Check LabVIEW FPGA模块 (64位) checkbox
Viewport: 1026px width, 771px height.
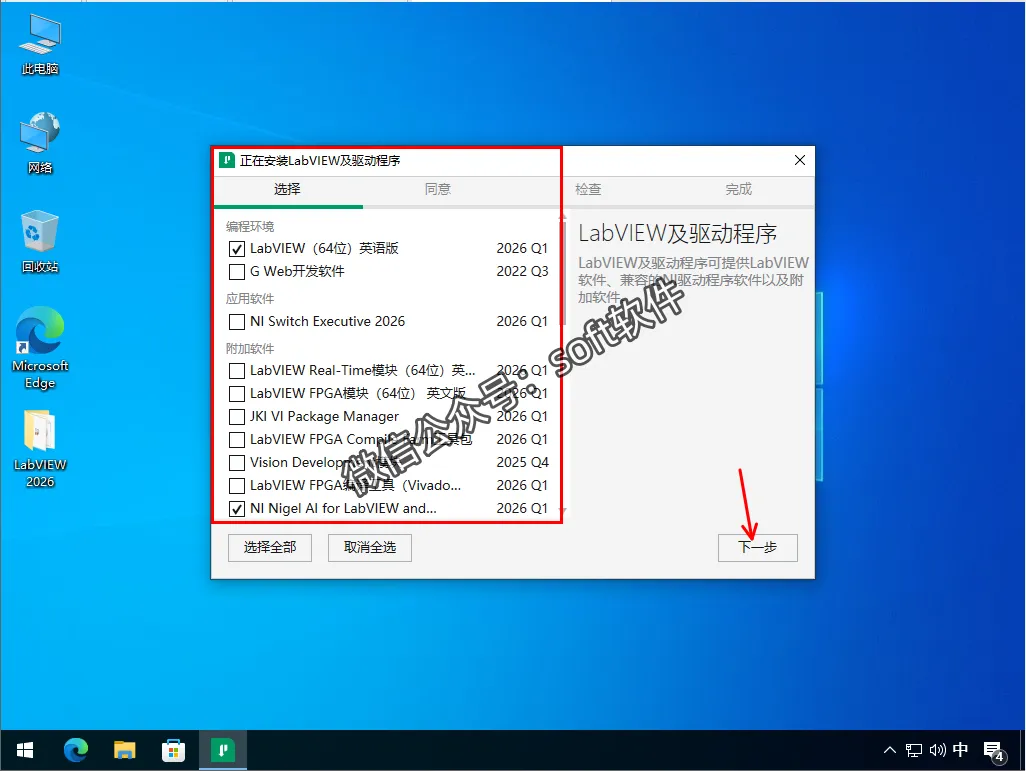237,394
